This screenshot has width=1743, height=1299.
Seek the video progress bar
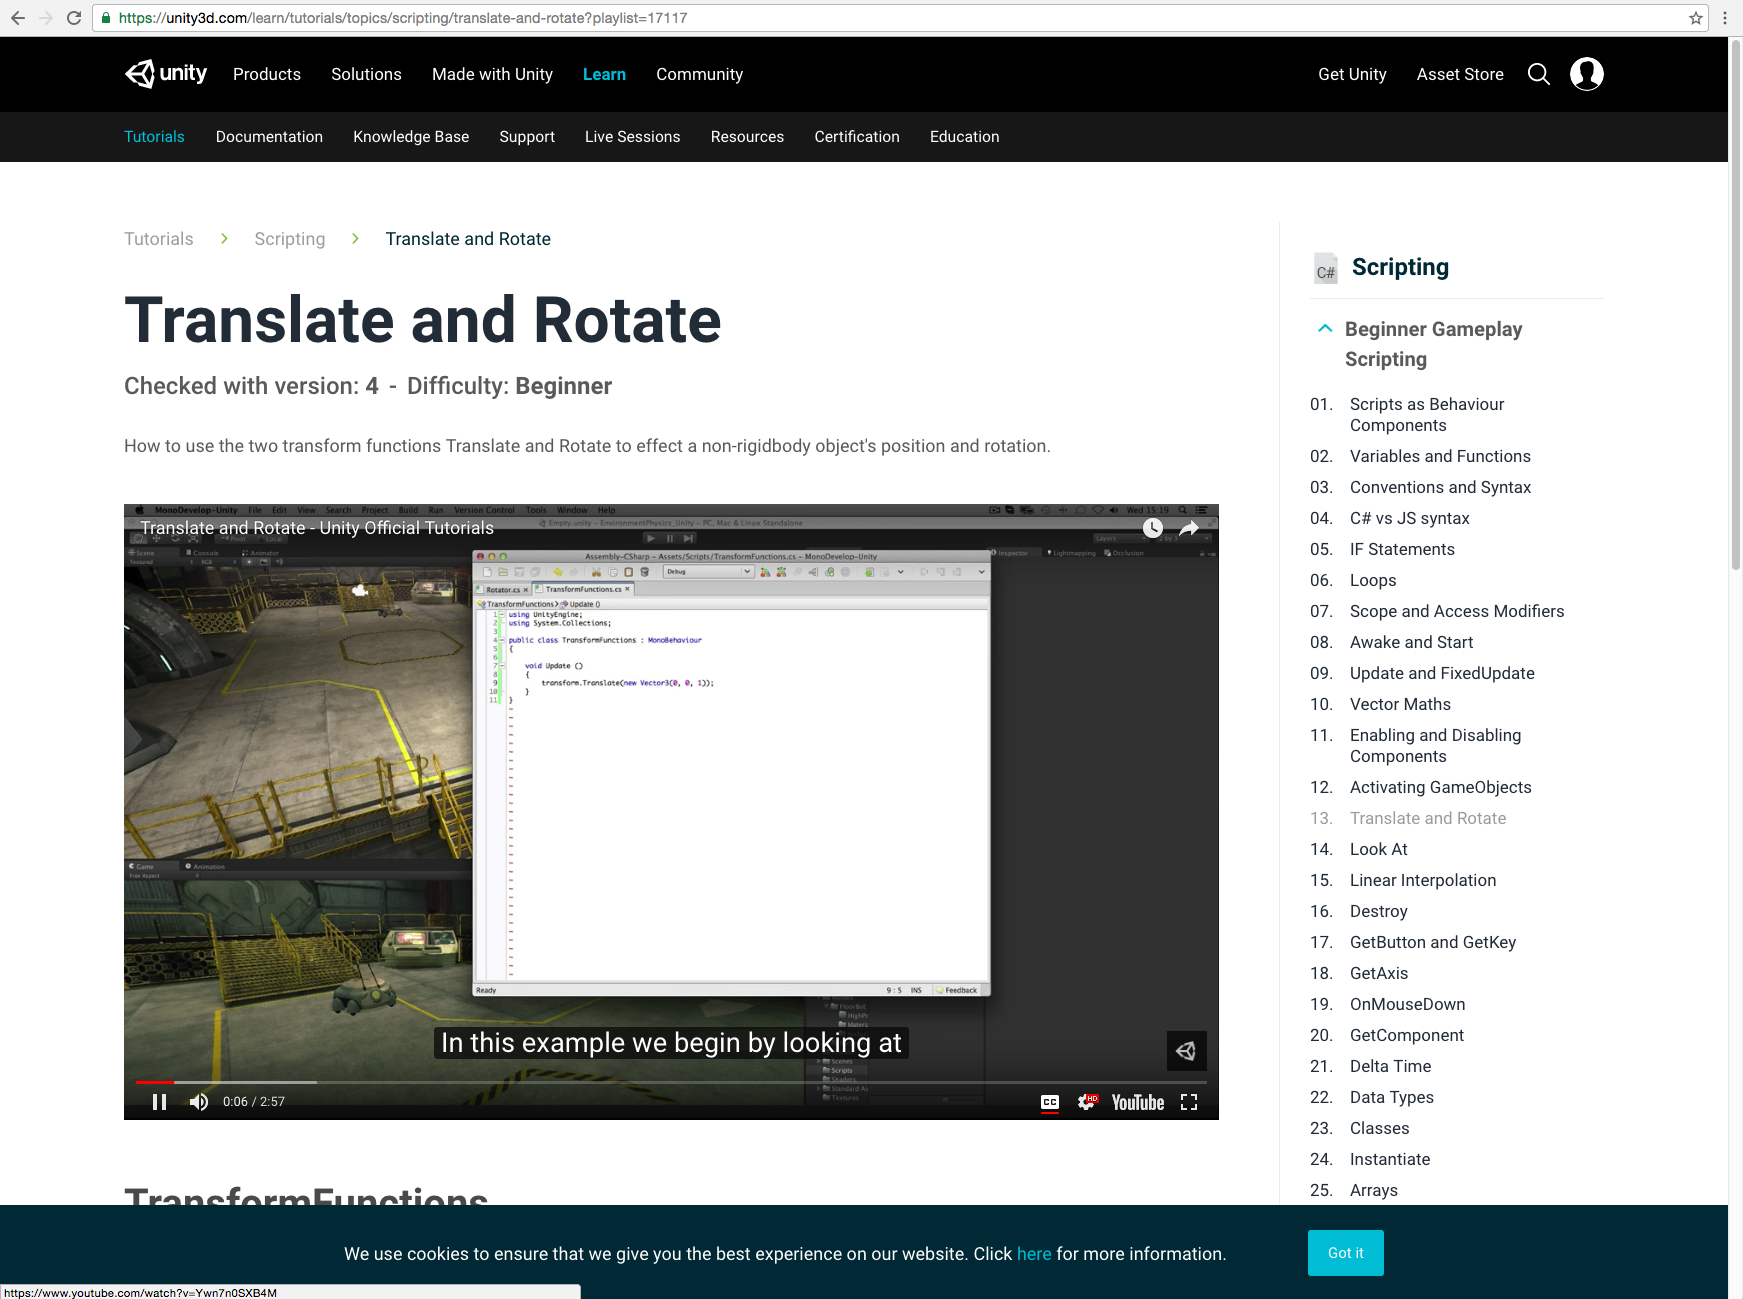[671, 1082]
